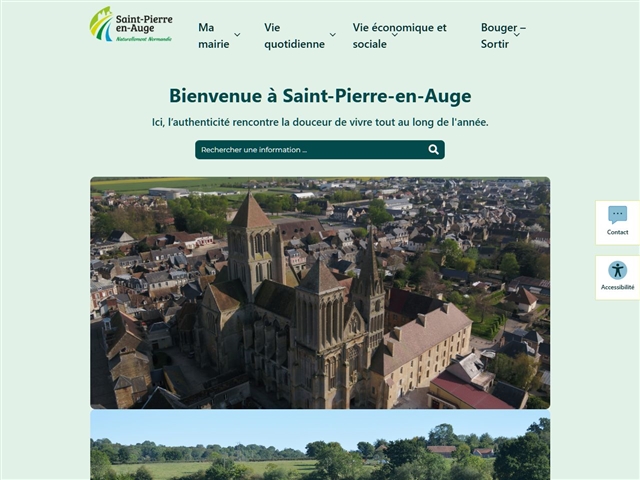
Task: Open the Accessibilité figure icon
Action: tap(617, 270)
